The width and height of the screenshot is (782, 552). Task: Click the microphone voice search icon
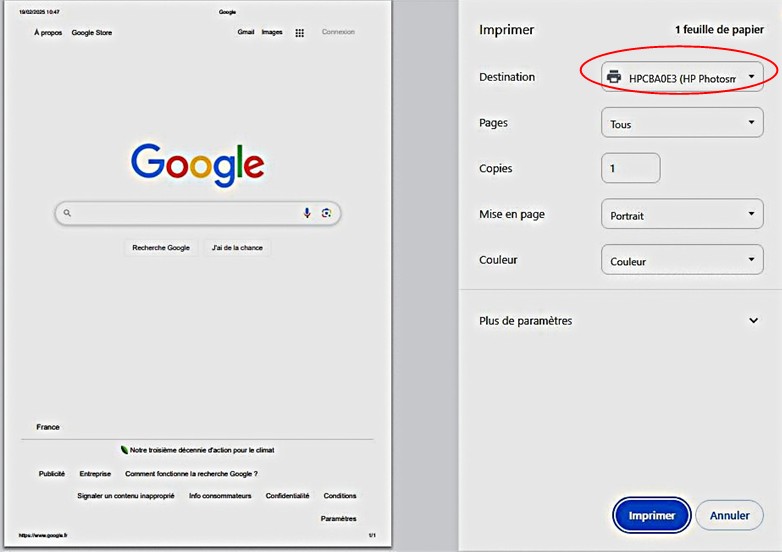[307, 213]
